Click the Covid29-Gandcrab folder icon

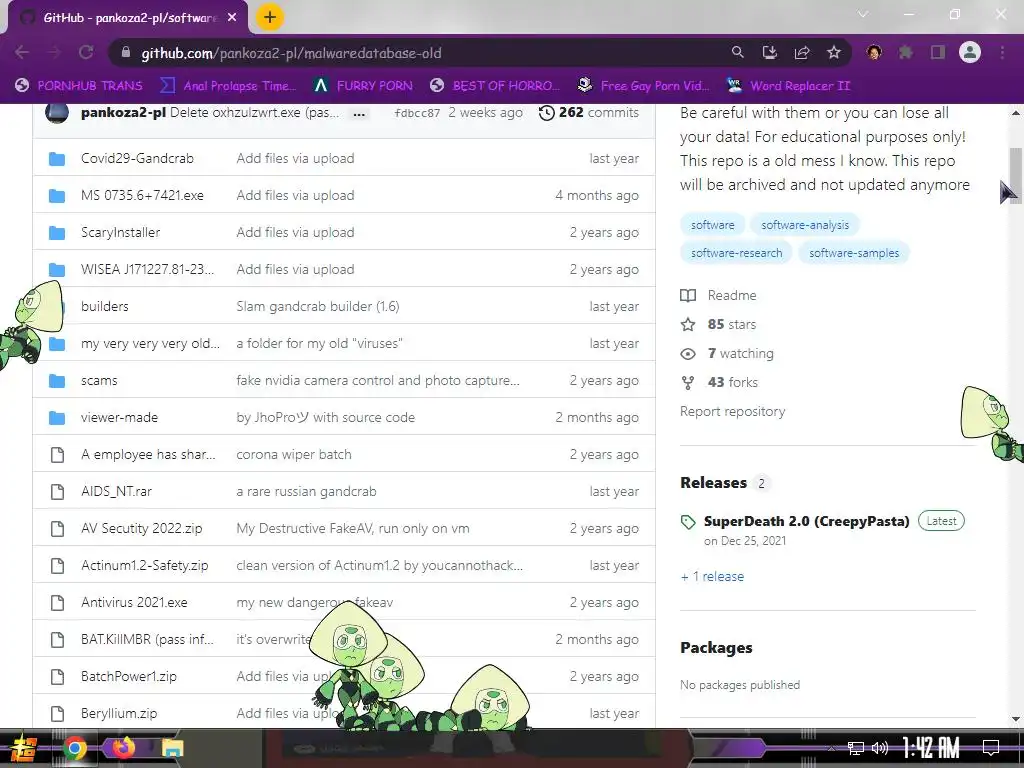57,159
